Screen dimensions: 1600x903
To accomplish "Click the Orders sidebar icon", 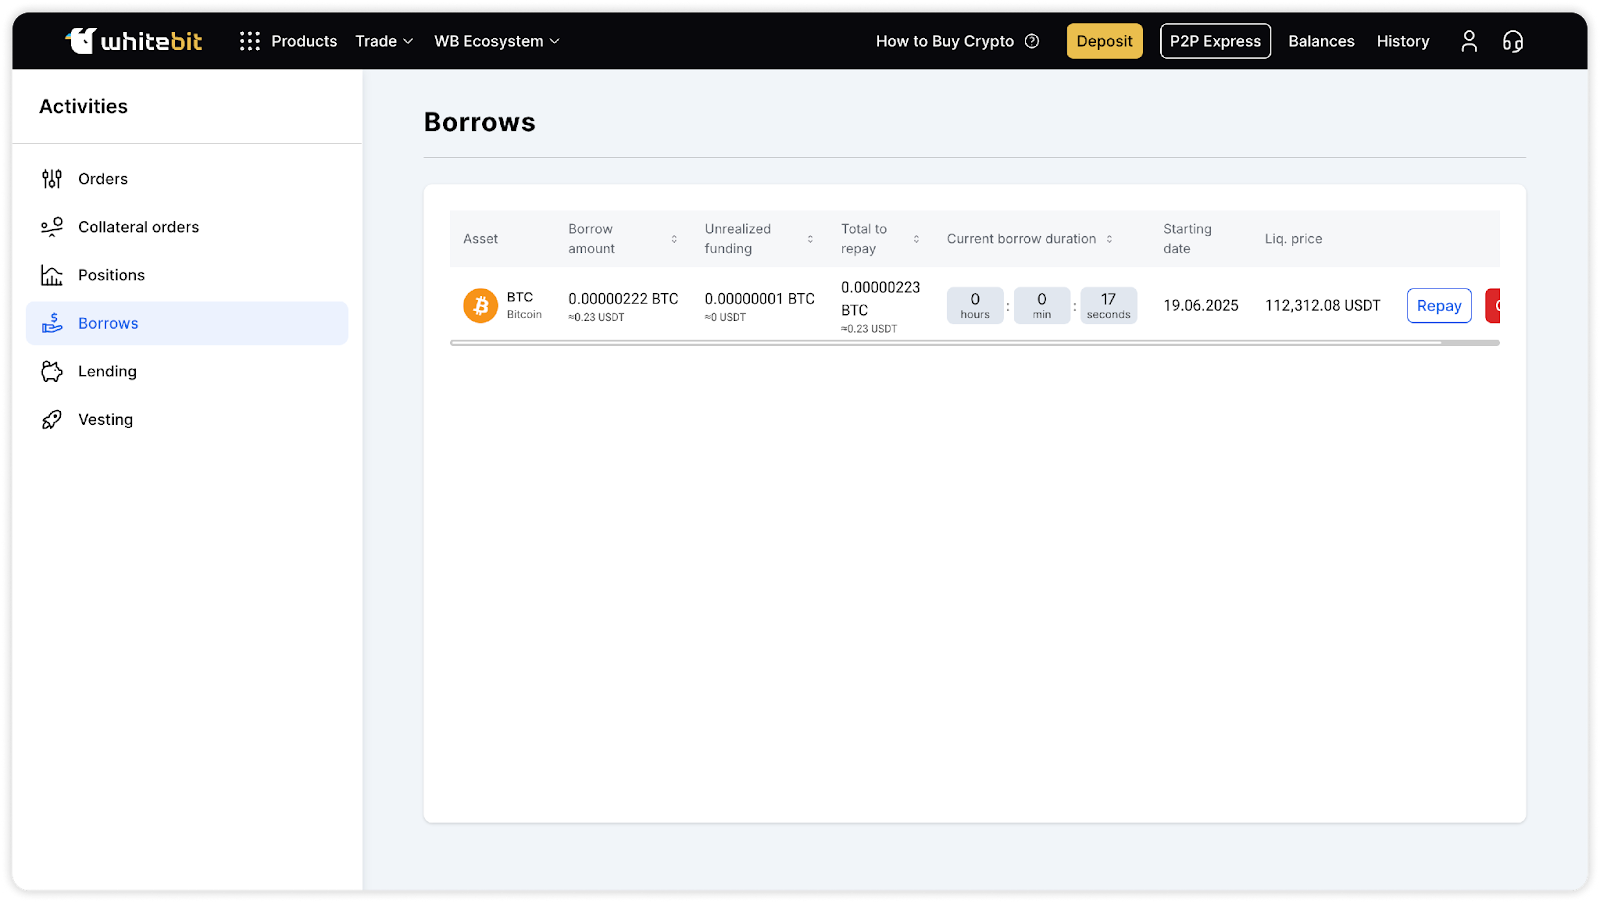I will coord(52,179).
